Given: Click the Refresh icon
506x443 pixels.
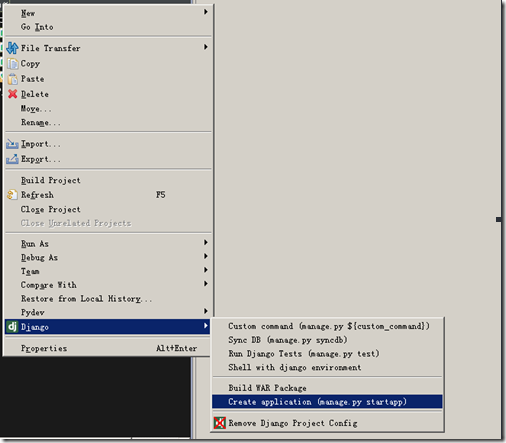Looking at the screenshot, I should [x=12, y=195].
